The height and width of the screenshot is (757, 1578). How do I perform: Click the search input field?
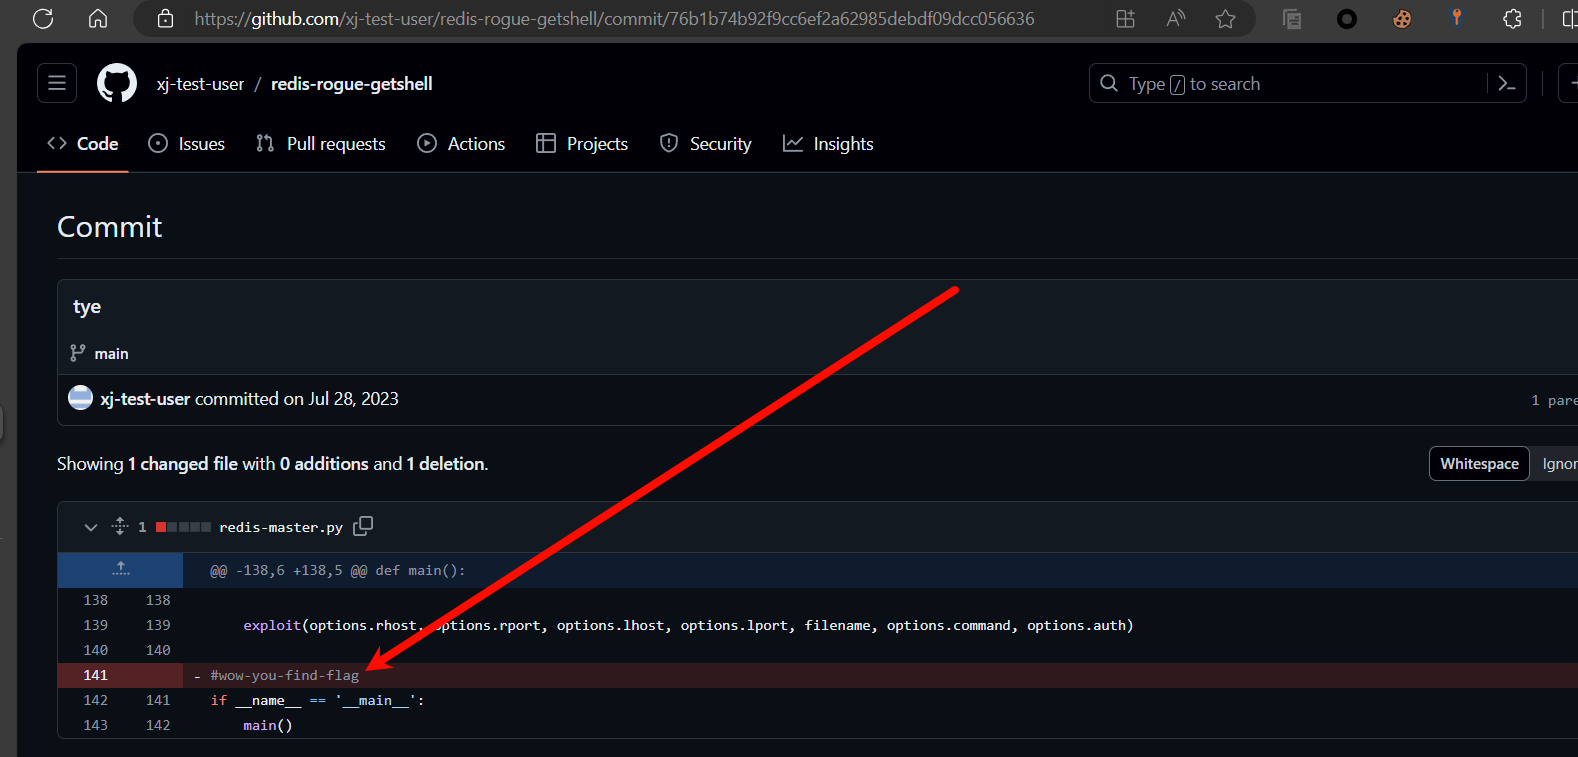pos(1290,84)
